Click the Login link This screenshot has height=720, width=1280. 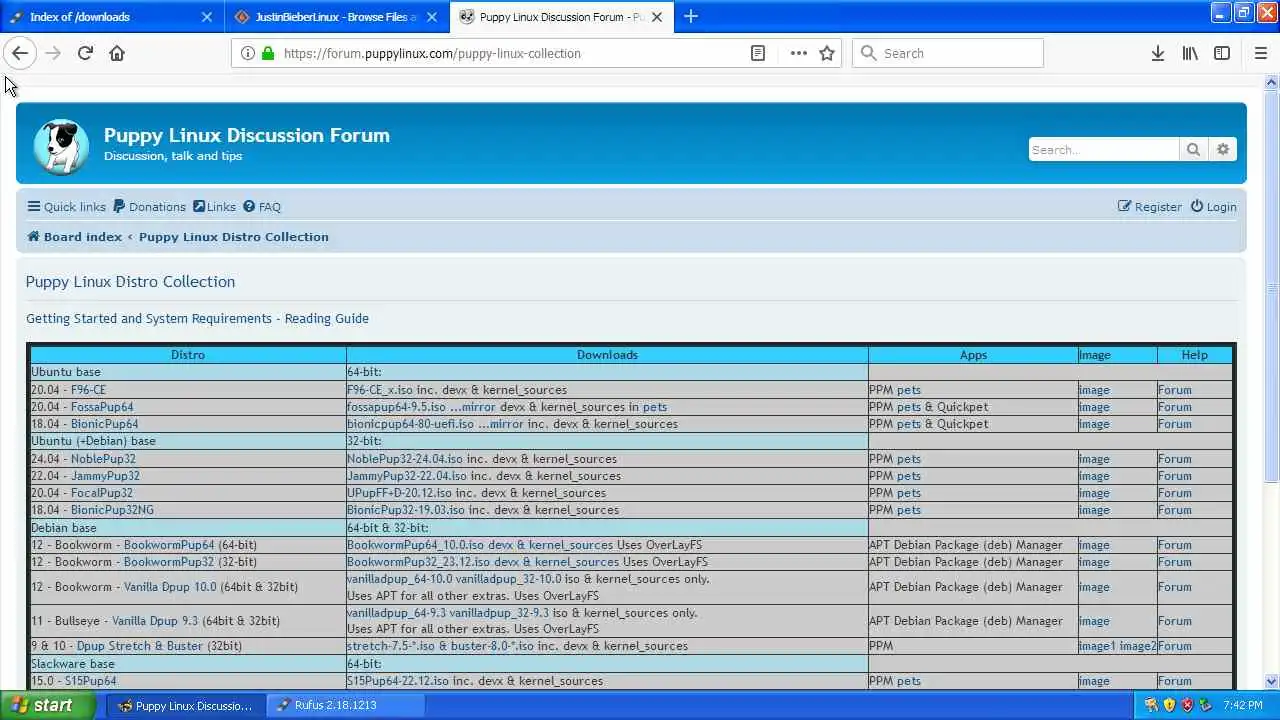[x=1213, y=207]
